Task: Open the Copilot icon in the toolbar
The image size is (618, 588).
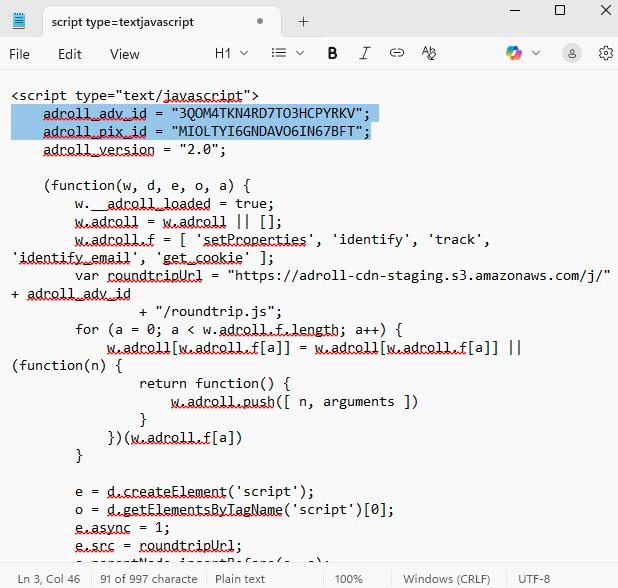Action: [513, 53]
